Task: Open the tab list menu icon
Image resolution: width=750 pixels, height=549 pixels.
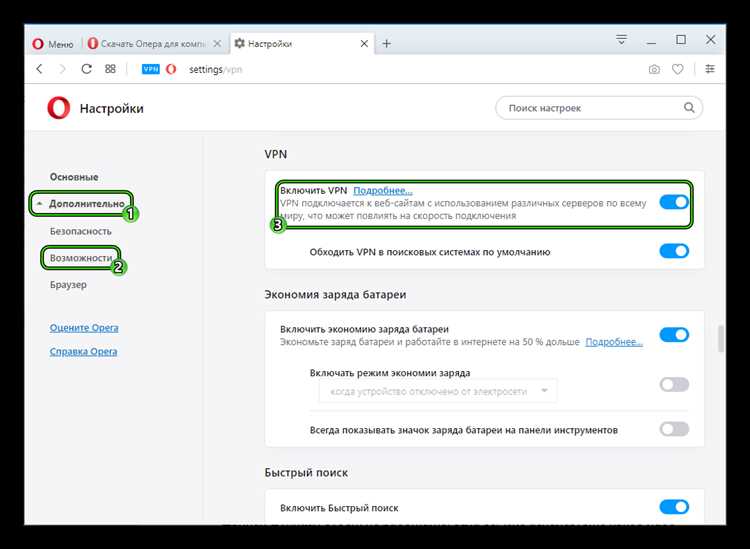Action: (621, 40)
